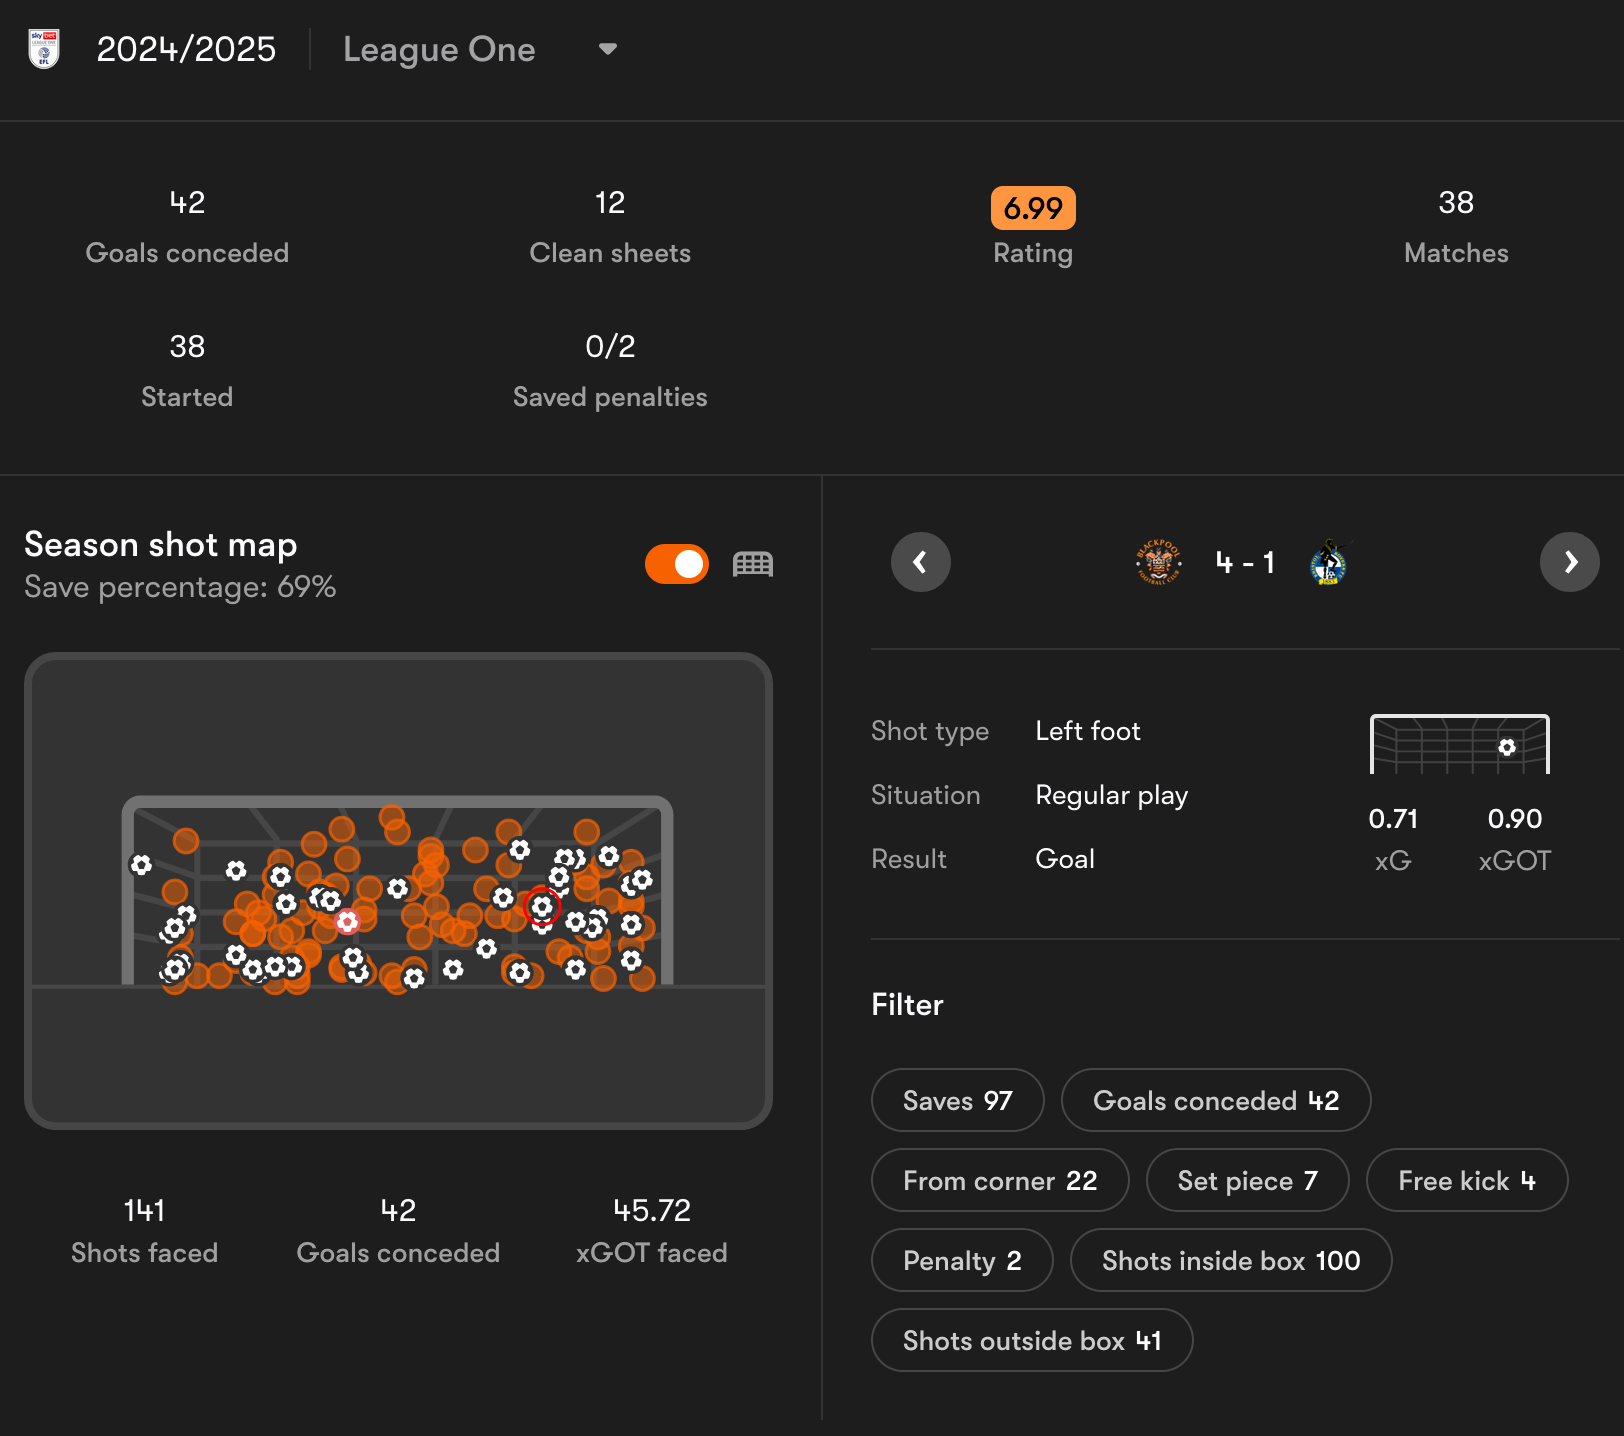
Task: Click the Bristol Rovers club crest
Action: pos(1328,562)
